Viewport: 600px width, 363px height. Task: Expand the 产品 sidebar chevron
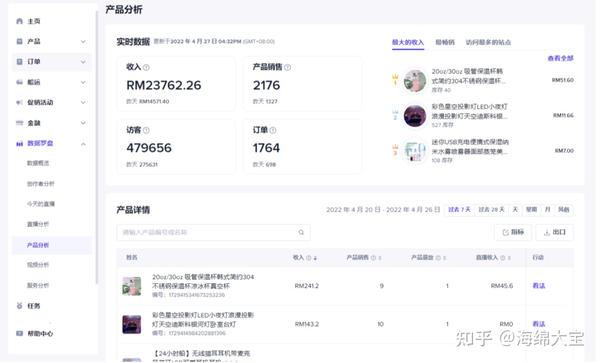(x=83, y=42)
